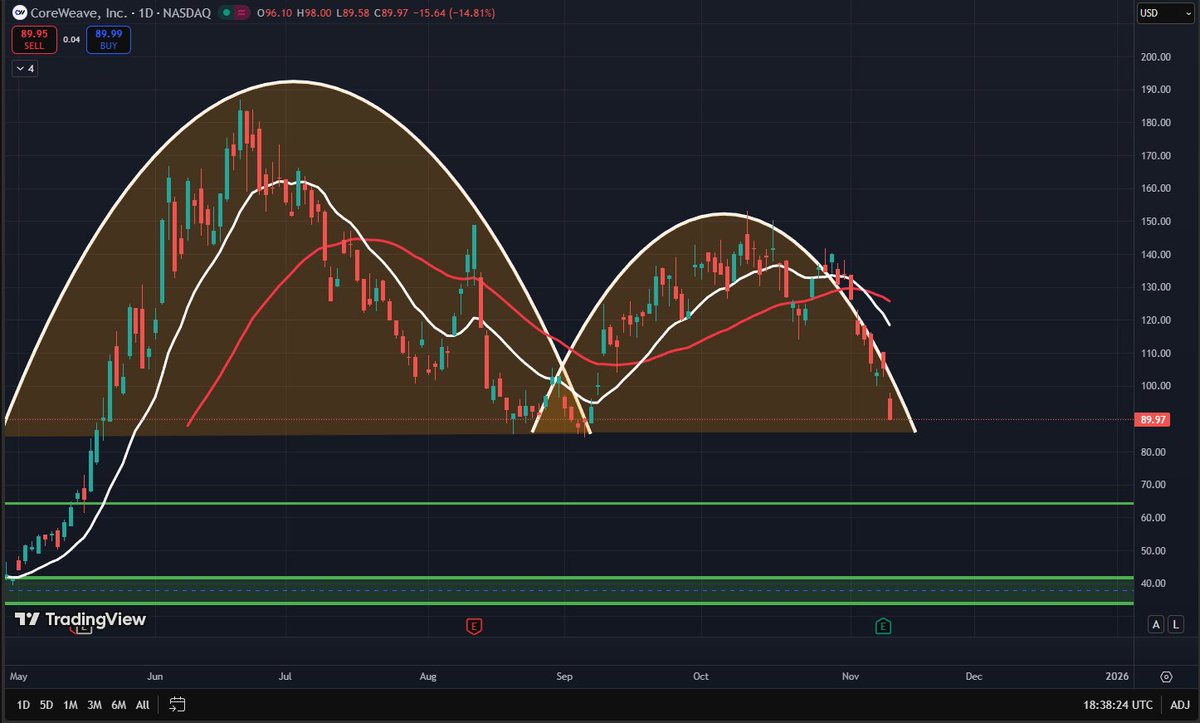
Task: Select the 1D time range
Action: tap(23, 704)
